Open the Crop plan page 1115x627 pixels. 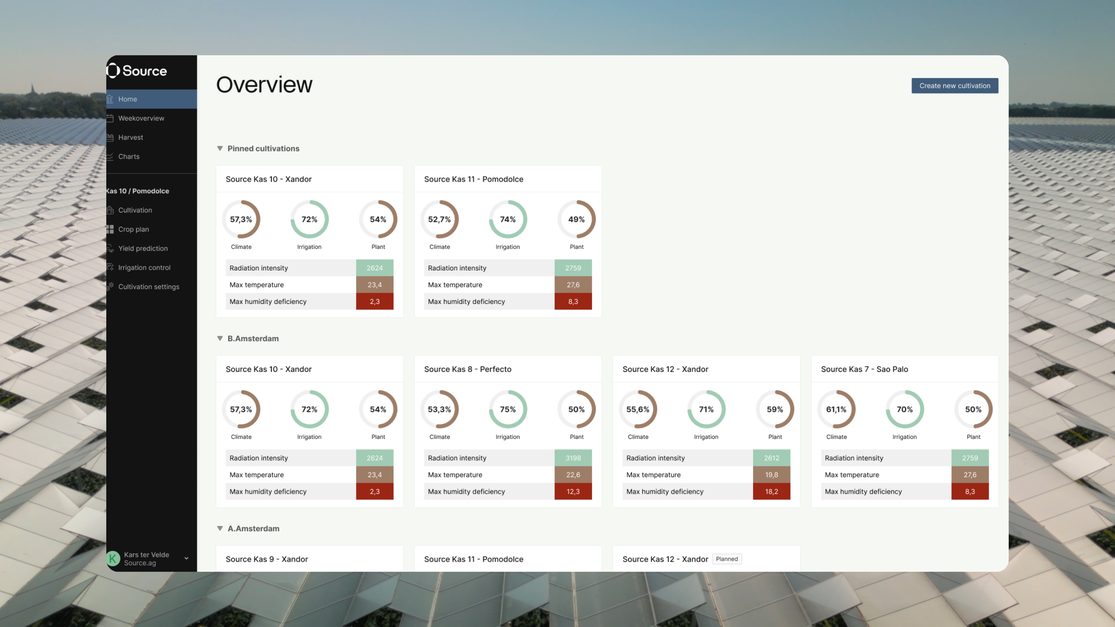point(134,229)
